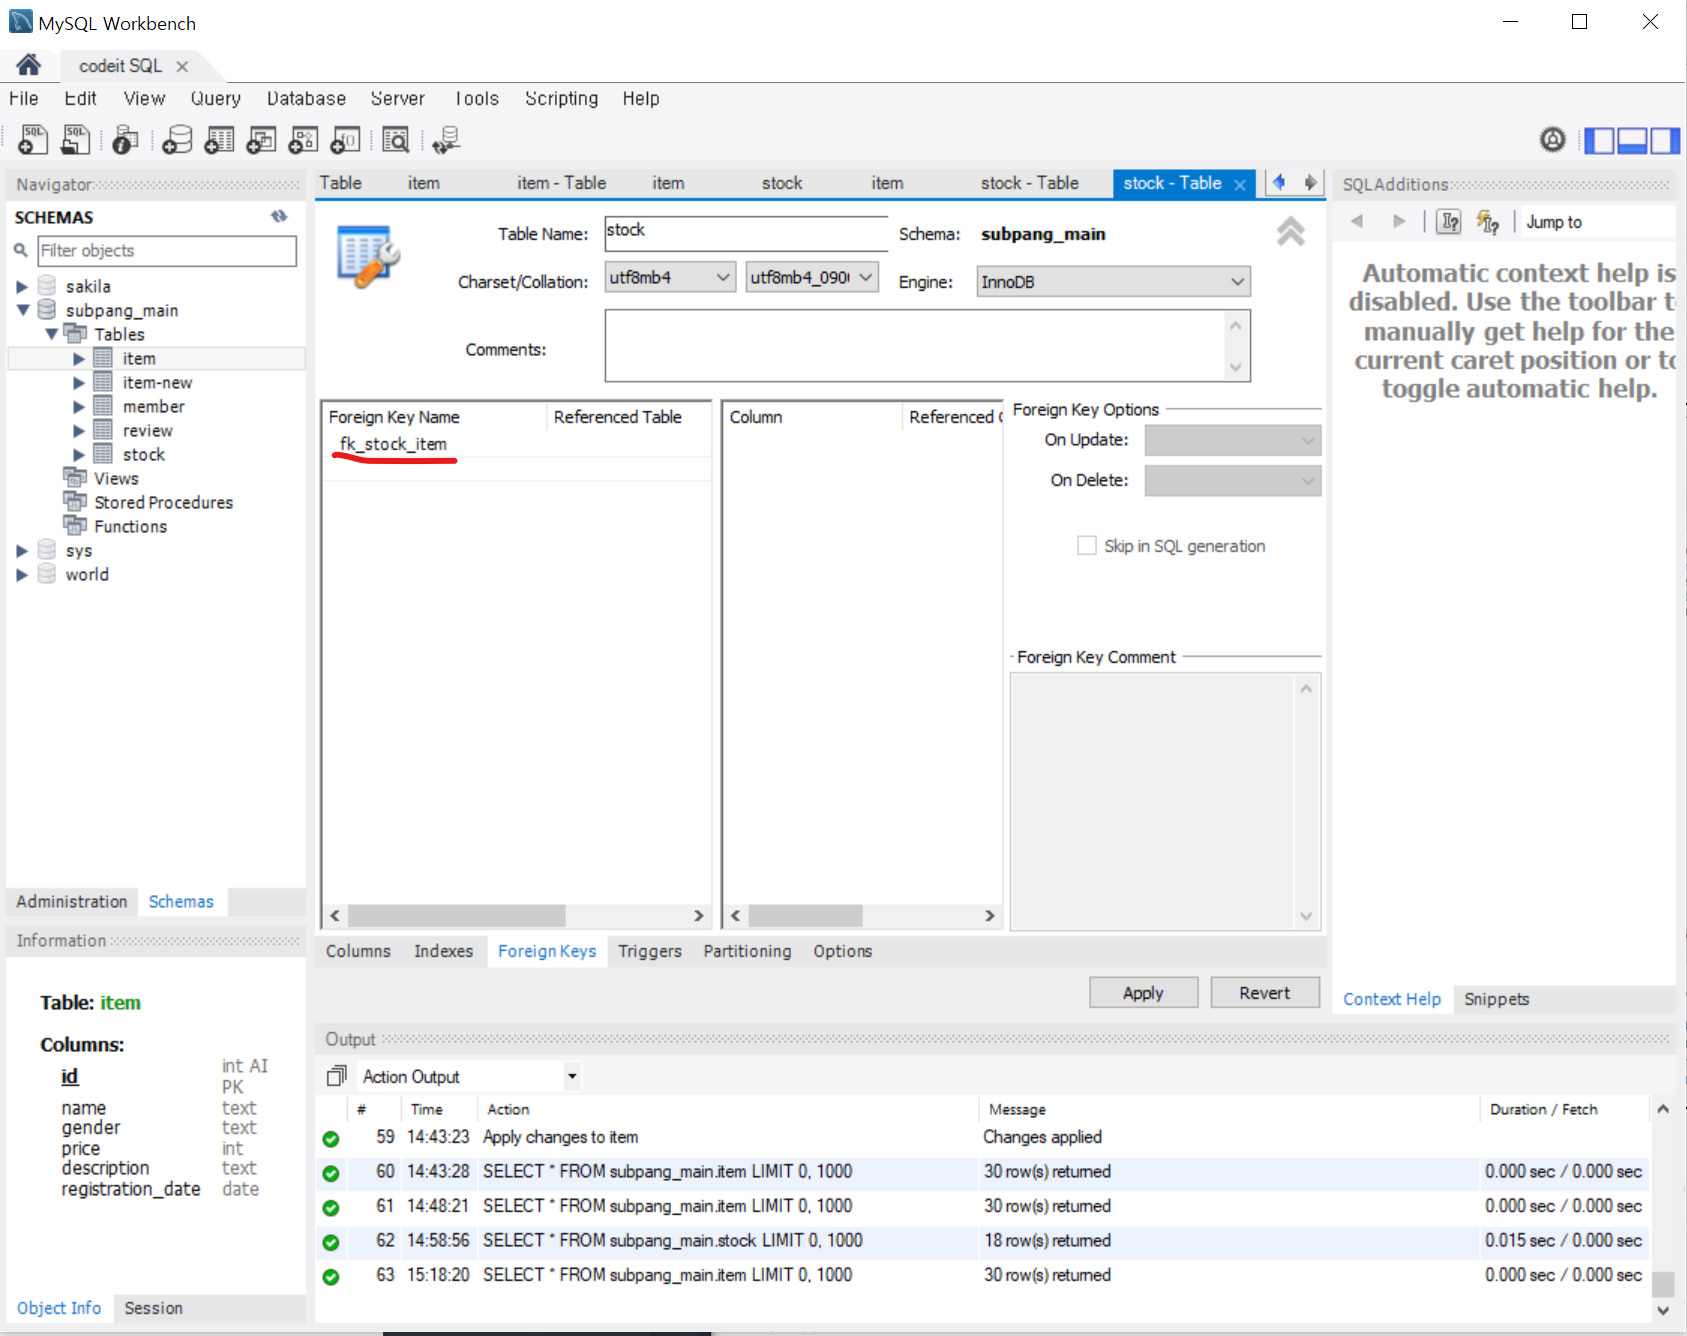Screen dimensions: 1687x1336
Task: Switch to the Indexes tab
Action: [444, 951]
